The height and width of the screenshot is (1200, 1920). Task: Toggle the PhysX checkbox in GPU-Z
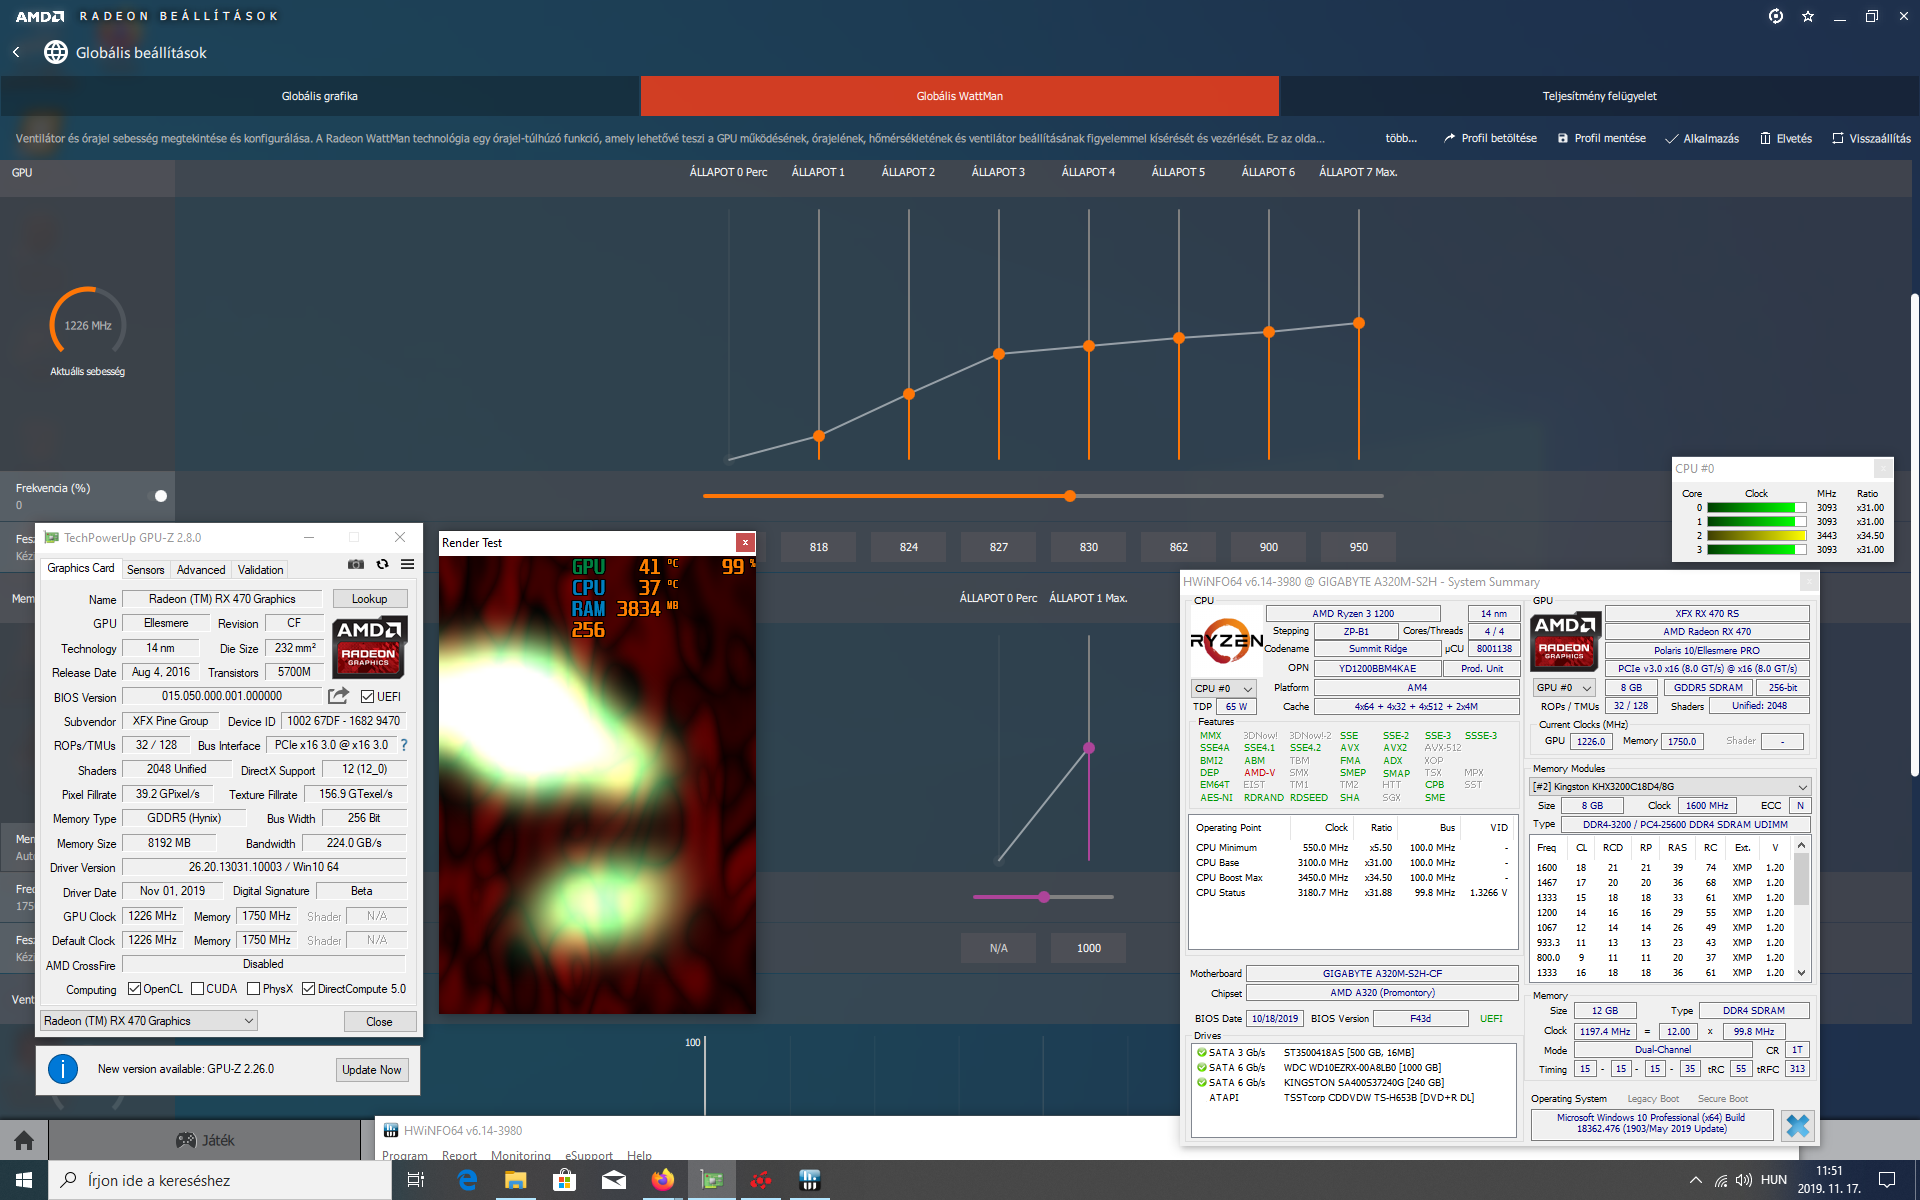[x=254, y=989]
